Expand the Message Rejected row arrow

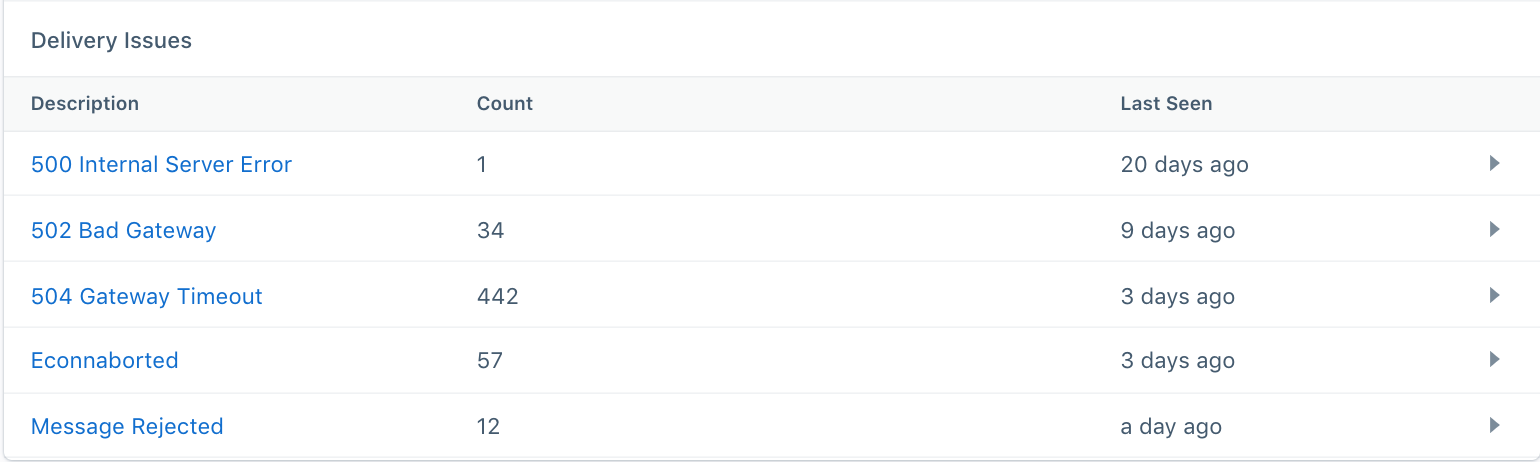1495,425
